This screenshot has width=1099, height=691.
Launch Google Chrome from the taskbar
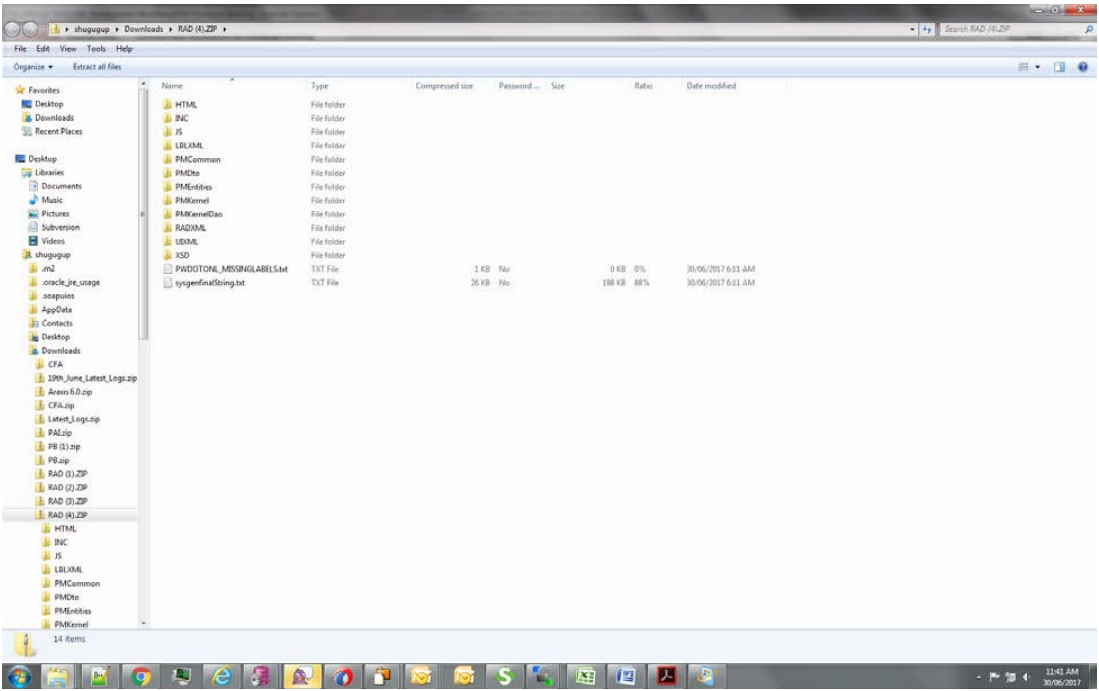tap(141, 676)
